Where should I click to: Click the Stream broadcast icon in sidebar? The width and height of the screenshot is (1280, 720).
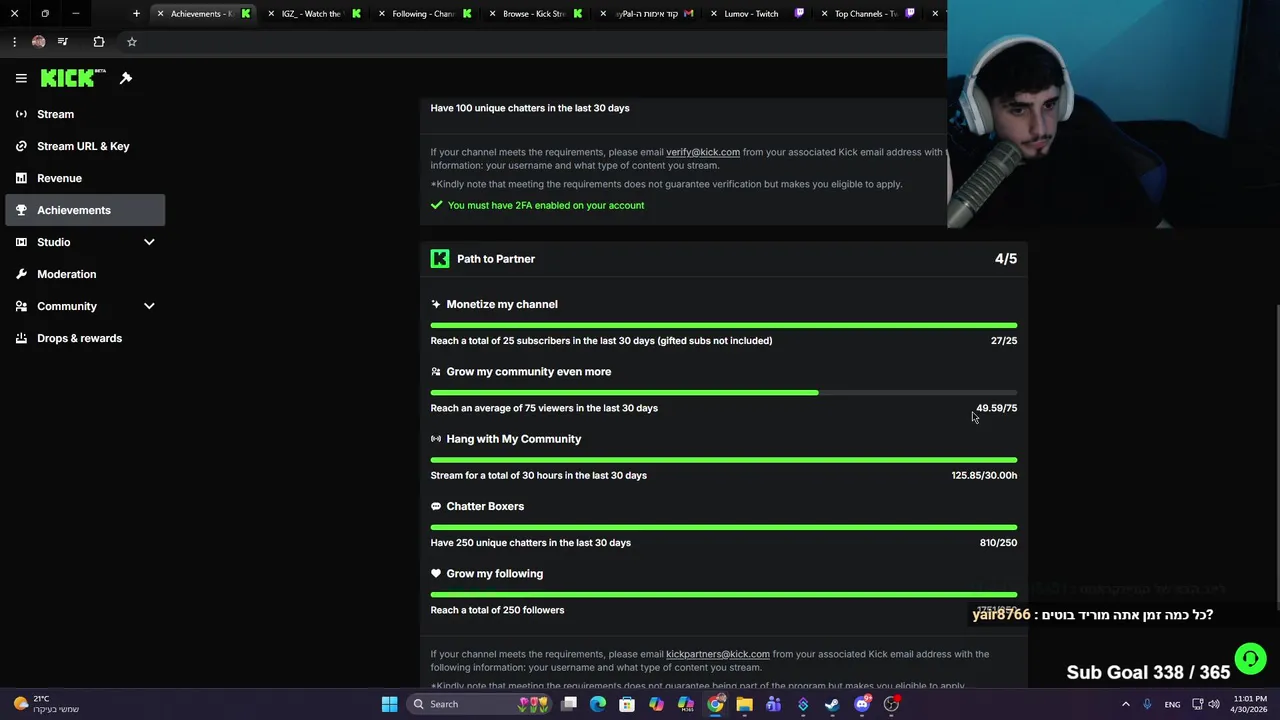[x=21, y=114]
